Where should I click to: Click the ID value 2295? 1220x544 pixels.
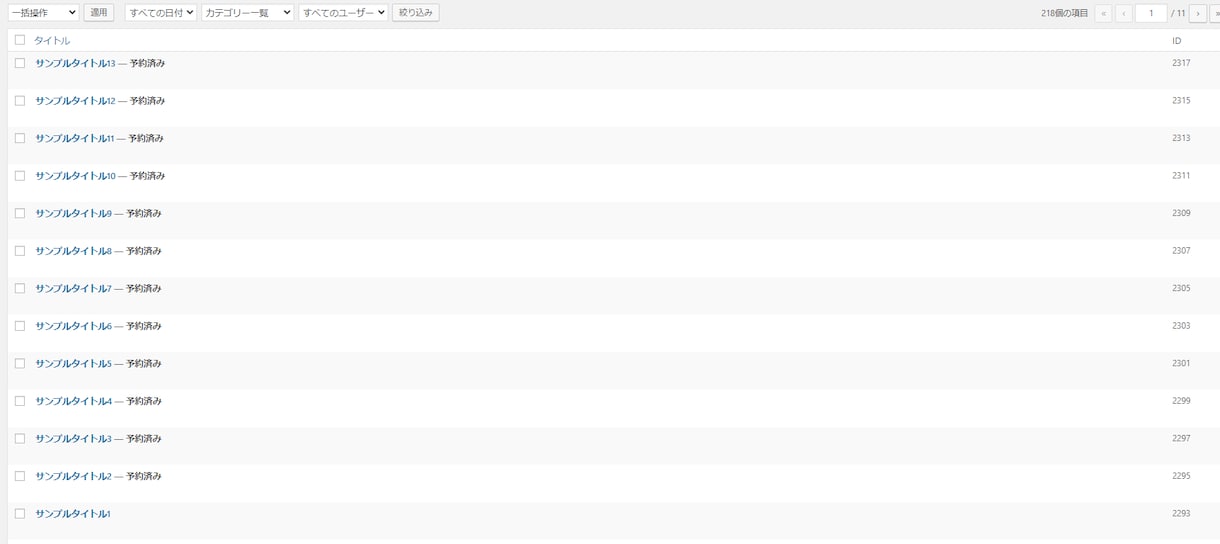coord(1181,476)
